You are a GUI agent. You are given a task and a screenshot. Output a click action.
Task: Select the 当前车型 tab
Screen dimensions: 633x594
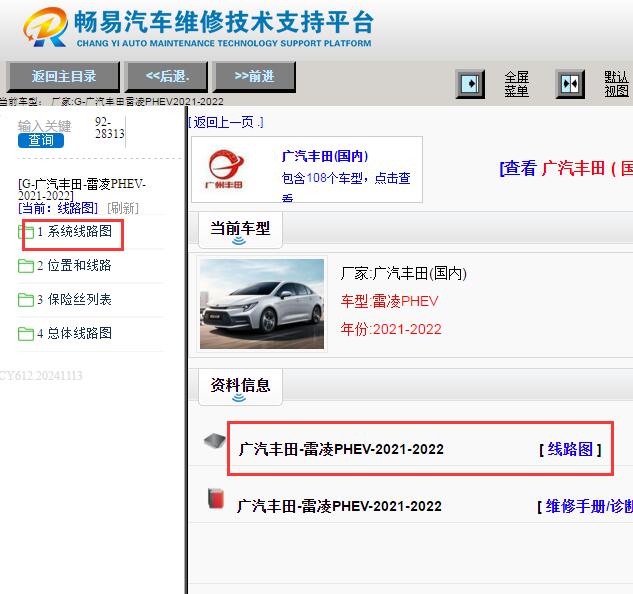click(240, 230)
